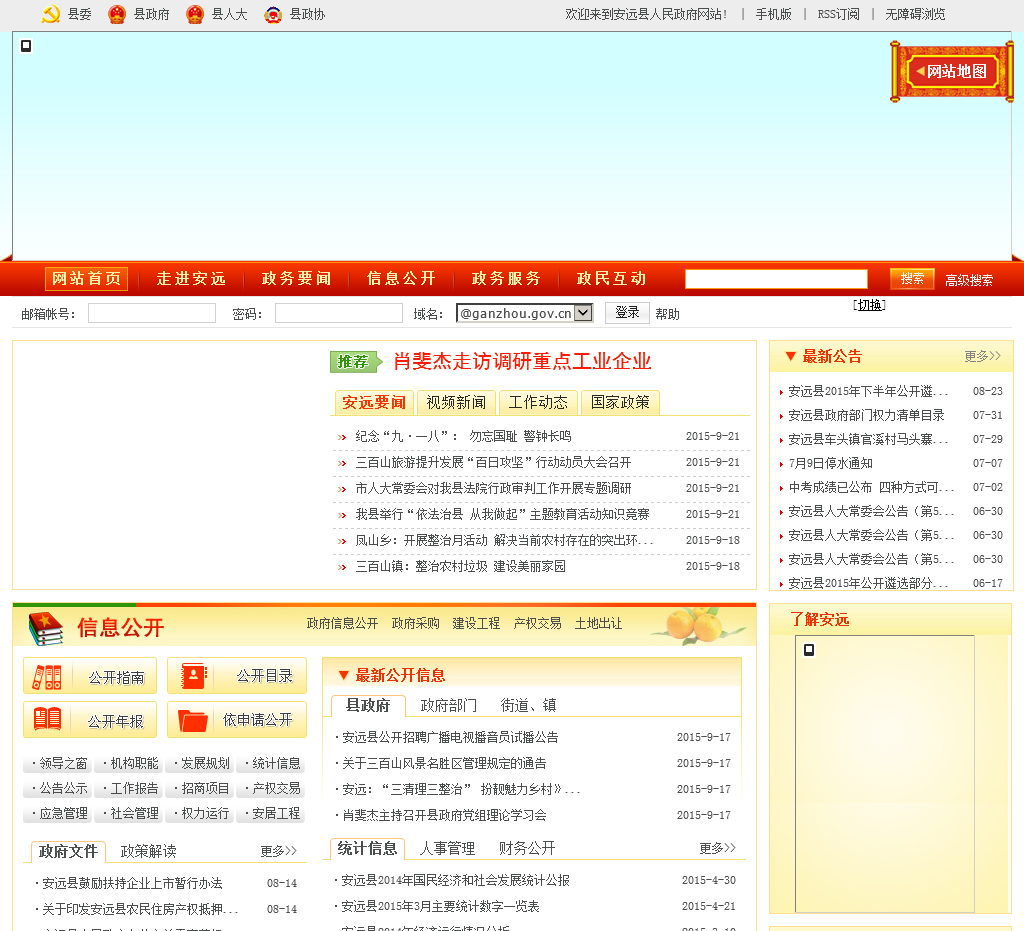The height and width of the screenshot is (931, 1024).
Task: Open 政务要闻 in the navigation bar
Action: 296,279
